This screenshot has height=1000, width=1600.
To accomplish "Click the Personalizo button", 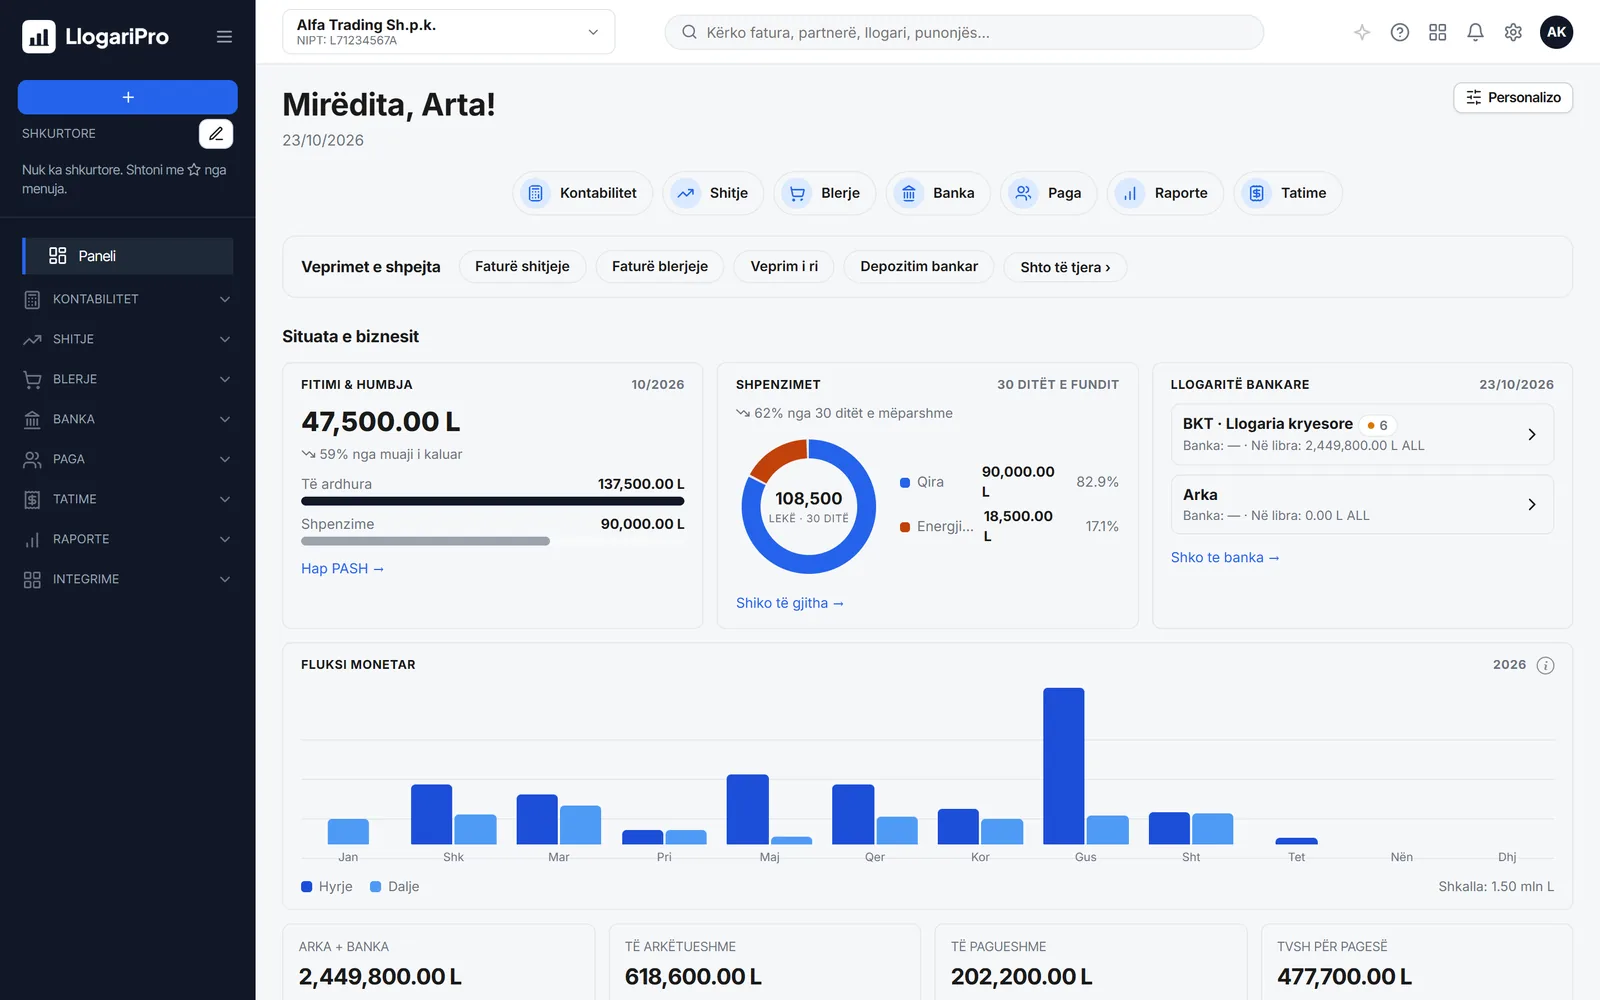I will pos(1513,97).
